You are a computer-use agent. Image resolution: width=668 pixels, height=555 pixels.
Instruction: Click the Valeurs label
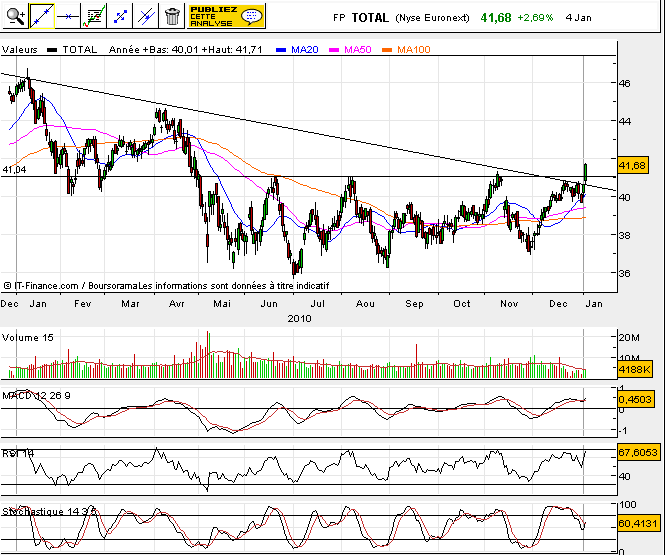(20, 50)
